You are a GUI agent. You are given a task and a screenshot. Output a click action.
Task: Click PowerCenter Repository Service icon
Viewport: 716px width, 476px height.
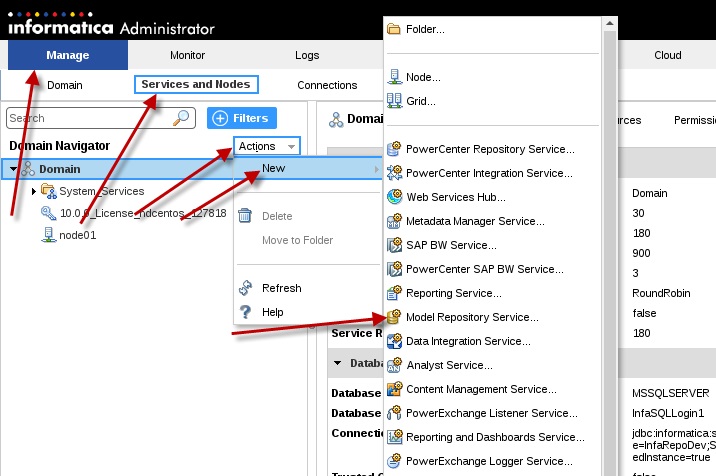(394, 149)
